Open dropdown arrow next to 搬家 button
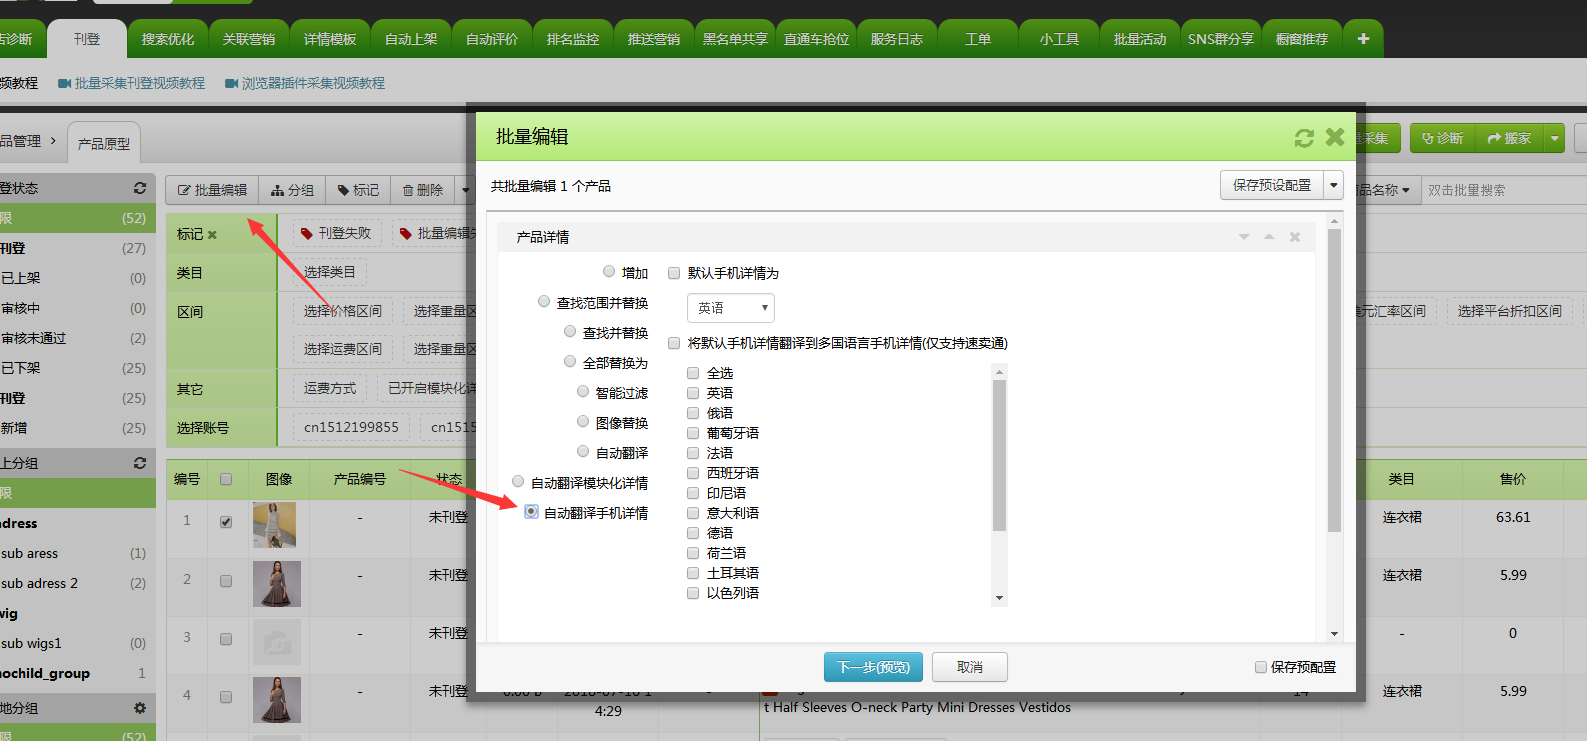The image size is (1587, 741). coord(1554,138)
